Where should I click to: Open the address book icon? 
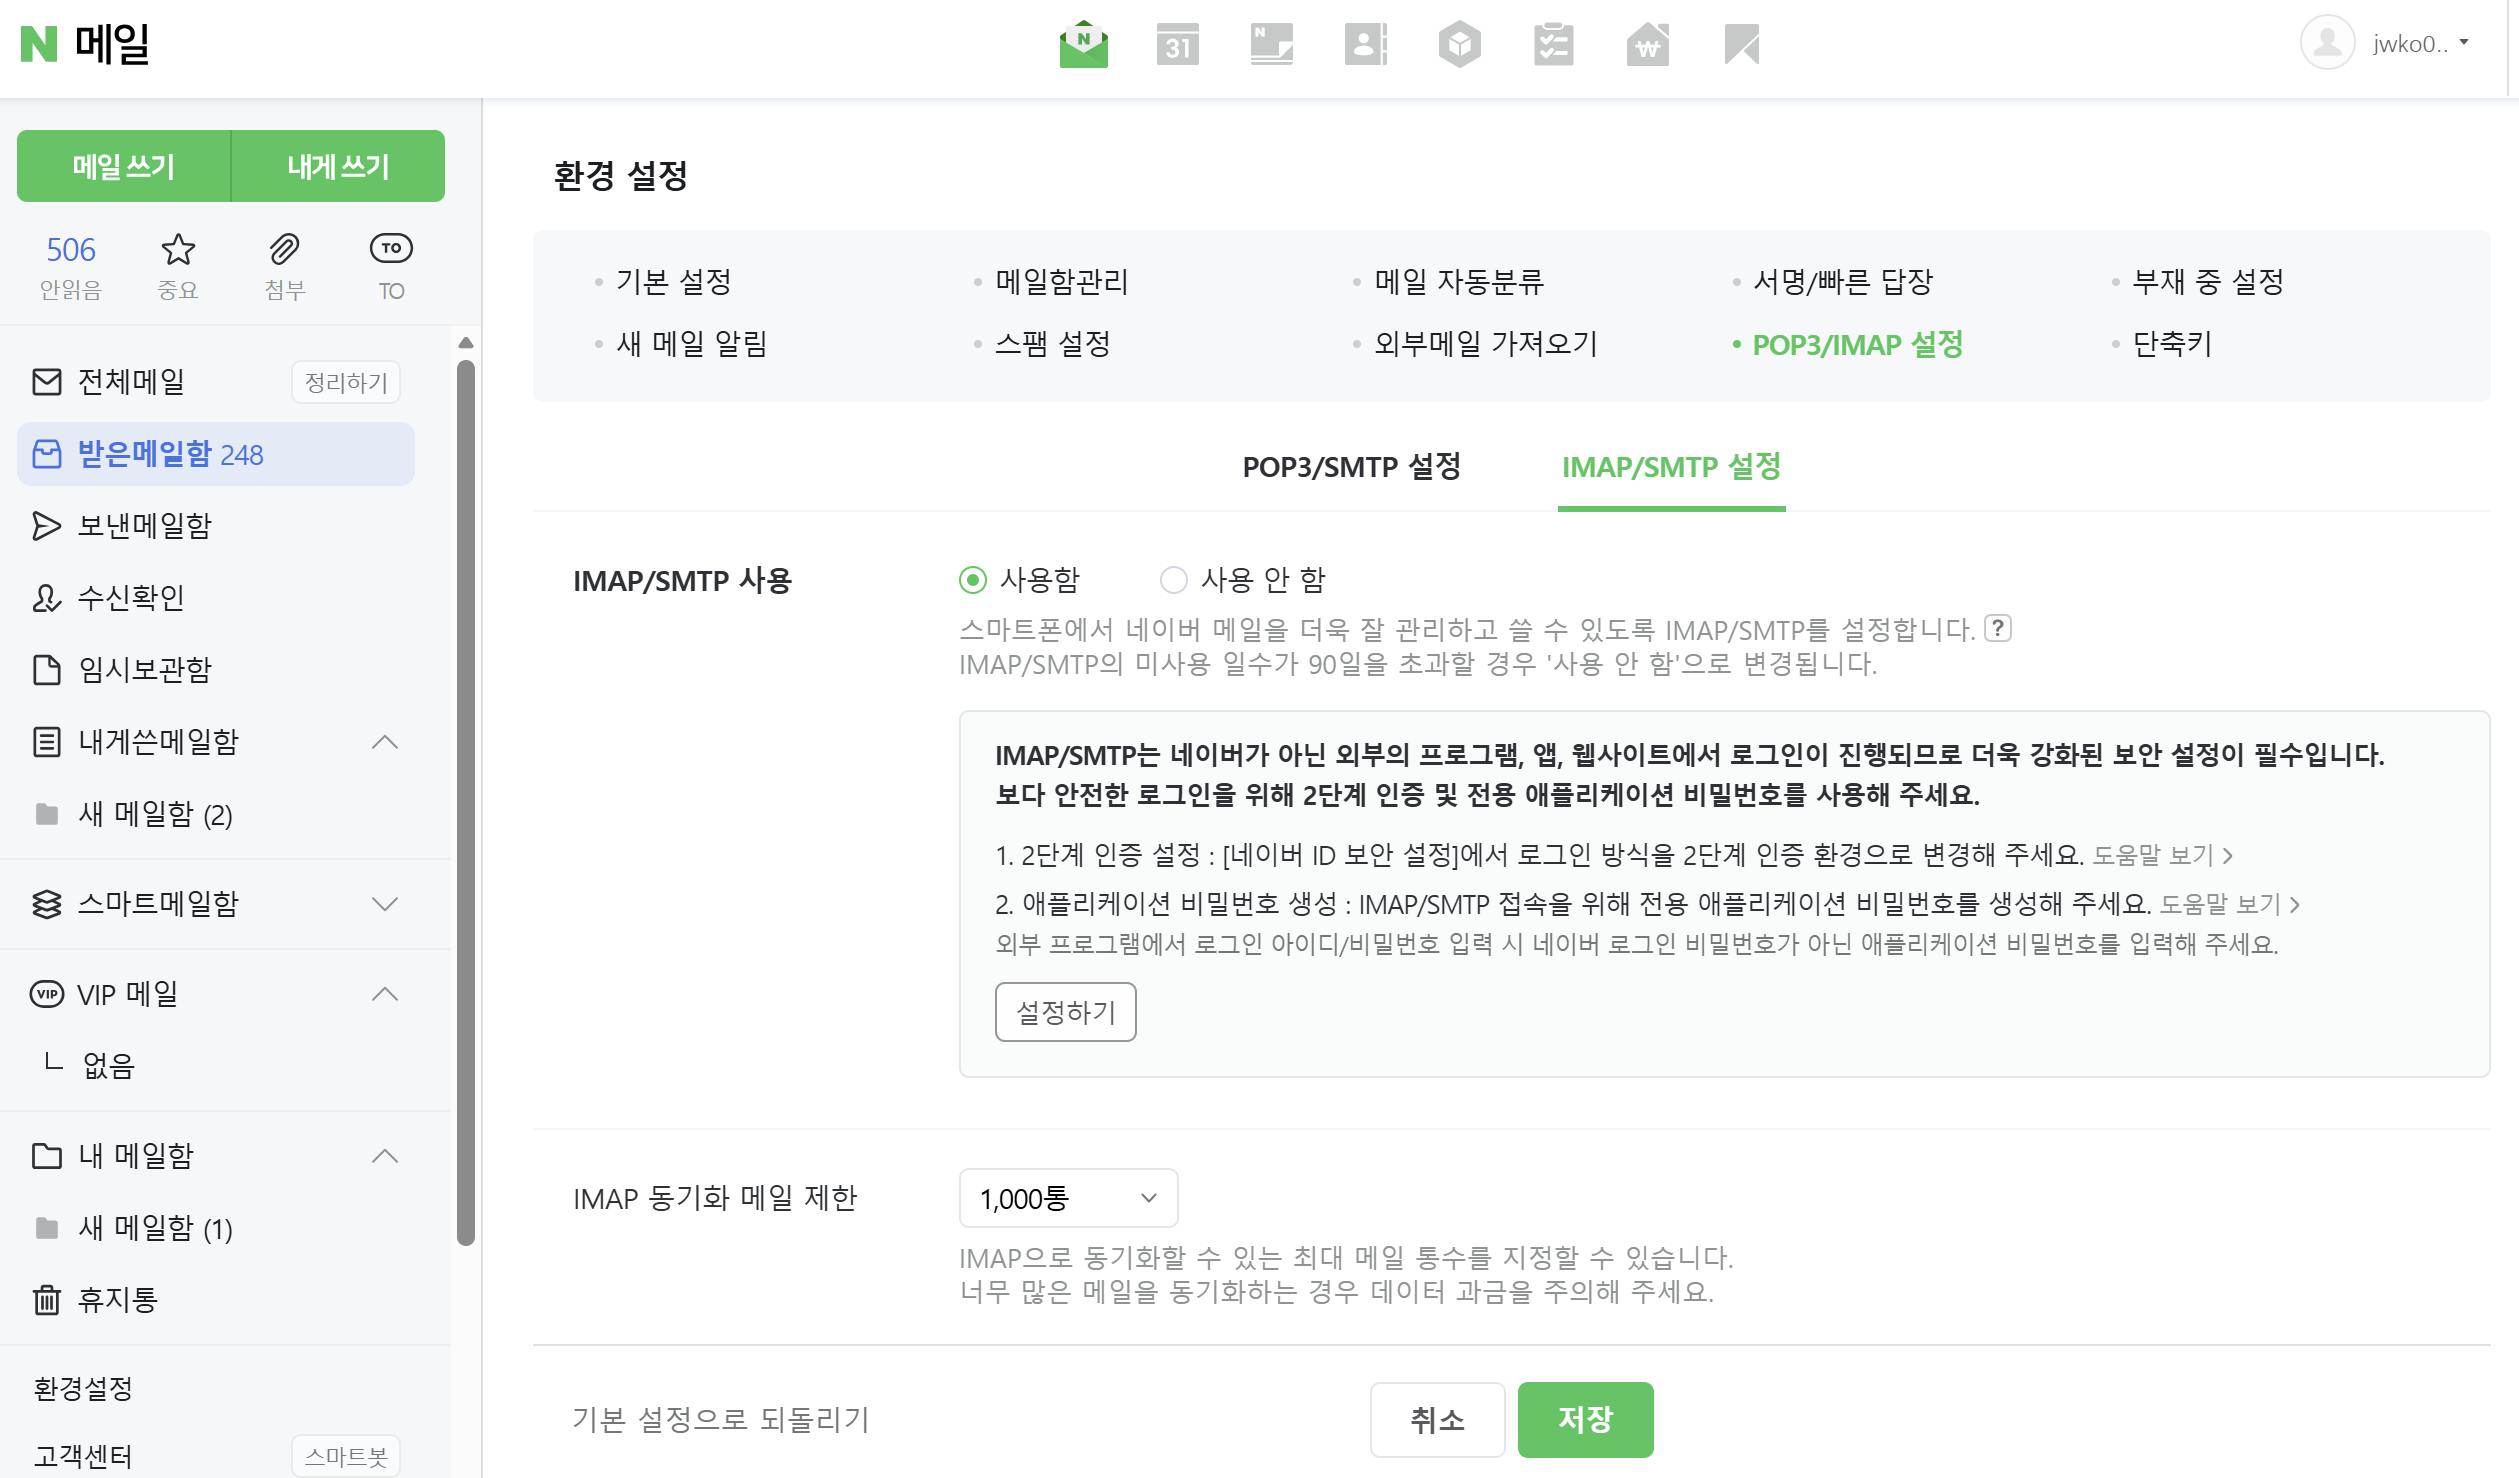coord(1365,45)
